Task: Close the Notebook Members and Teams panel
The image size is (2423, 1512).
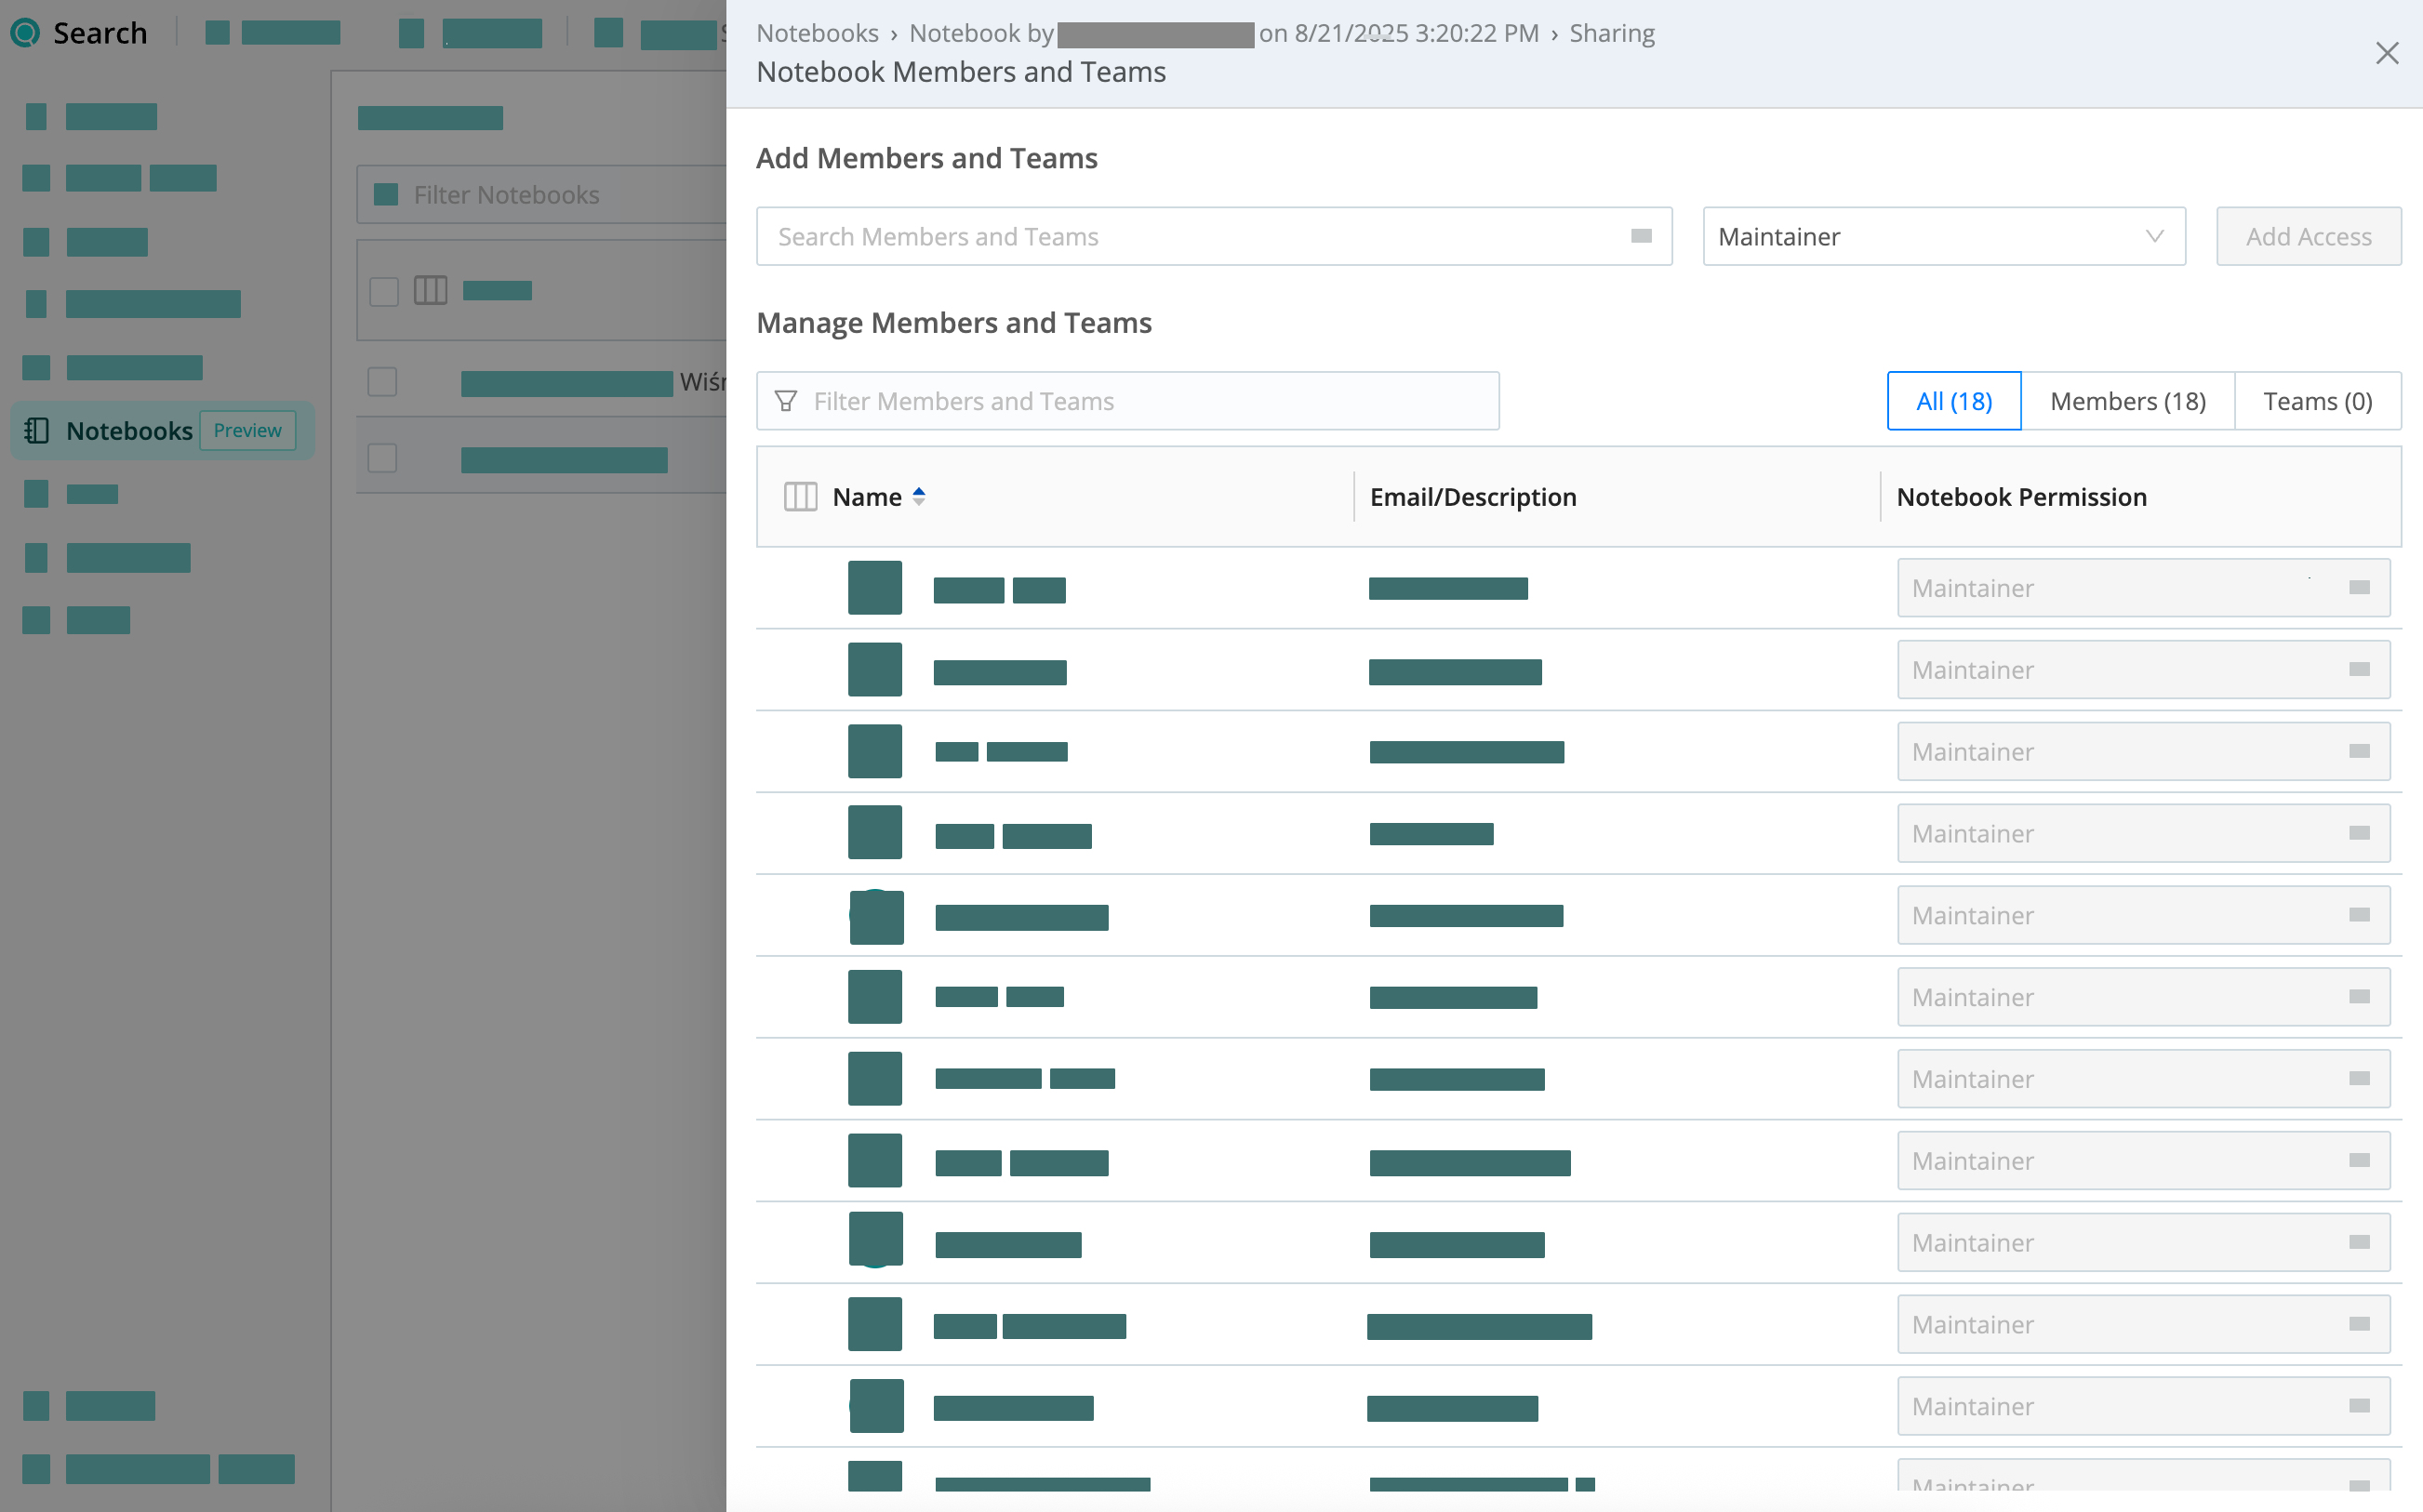Action: [x=2386, y=53]
